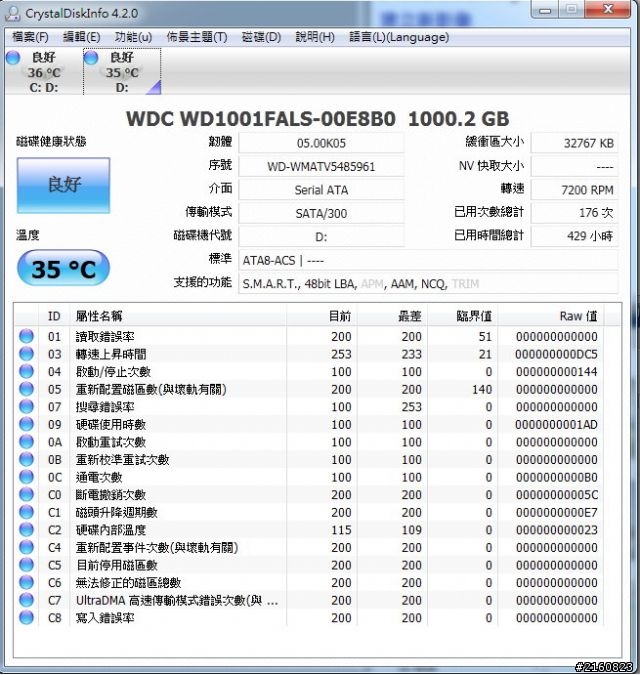Select the 36 °C C: D: disk
The image size is (640, 675).
tap(44, 71)
